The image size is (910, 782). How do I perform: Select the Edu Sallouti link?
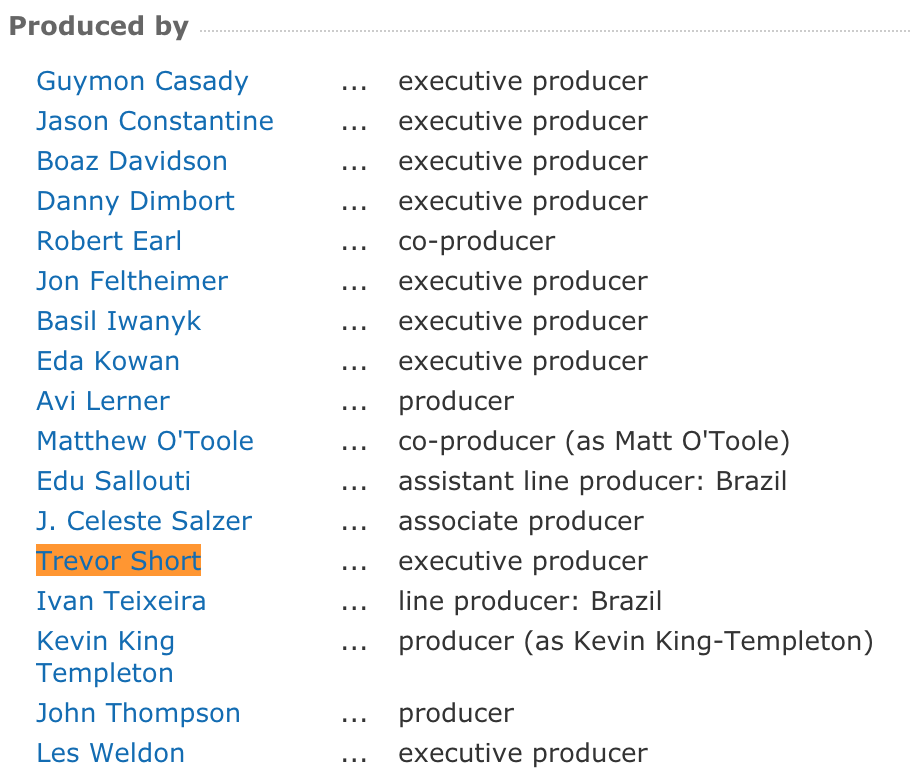pos(113,481)
